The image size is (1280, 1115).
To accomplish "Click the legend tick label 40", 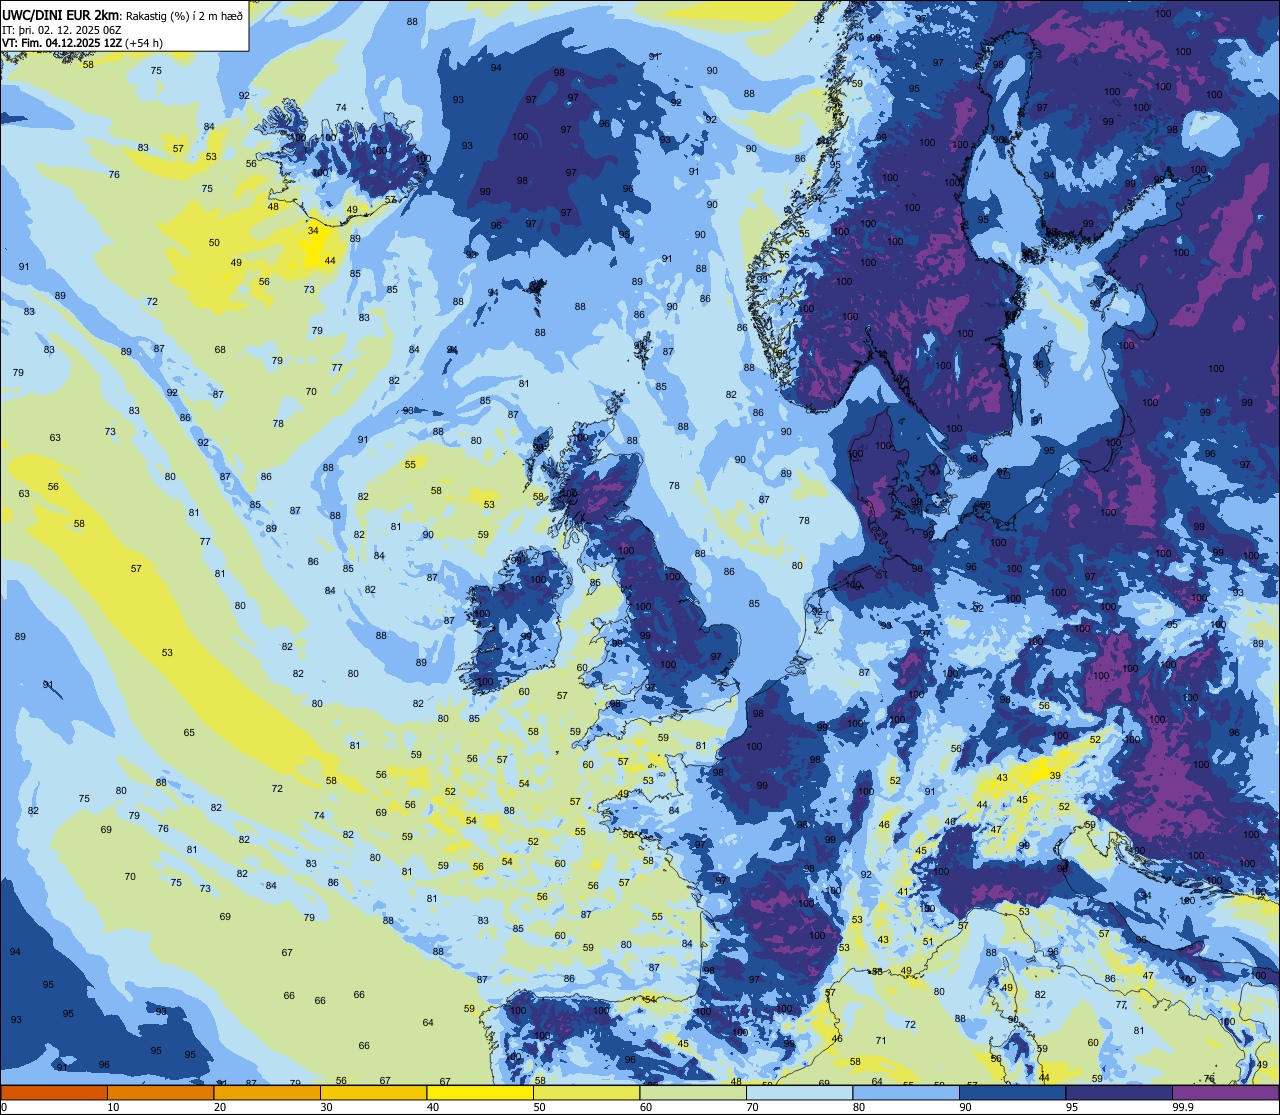I will [x=433, y=1107].
